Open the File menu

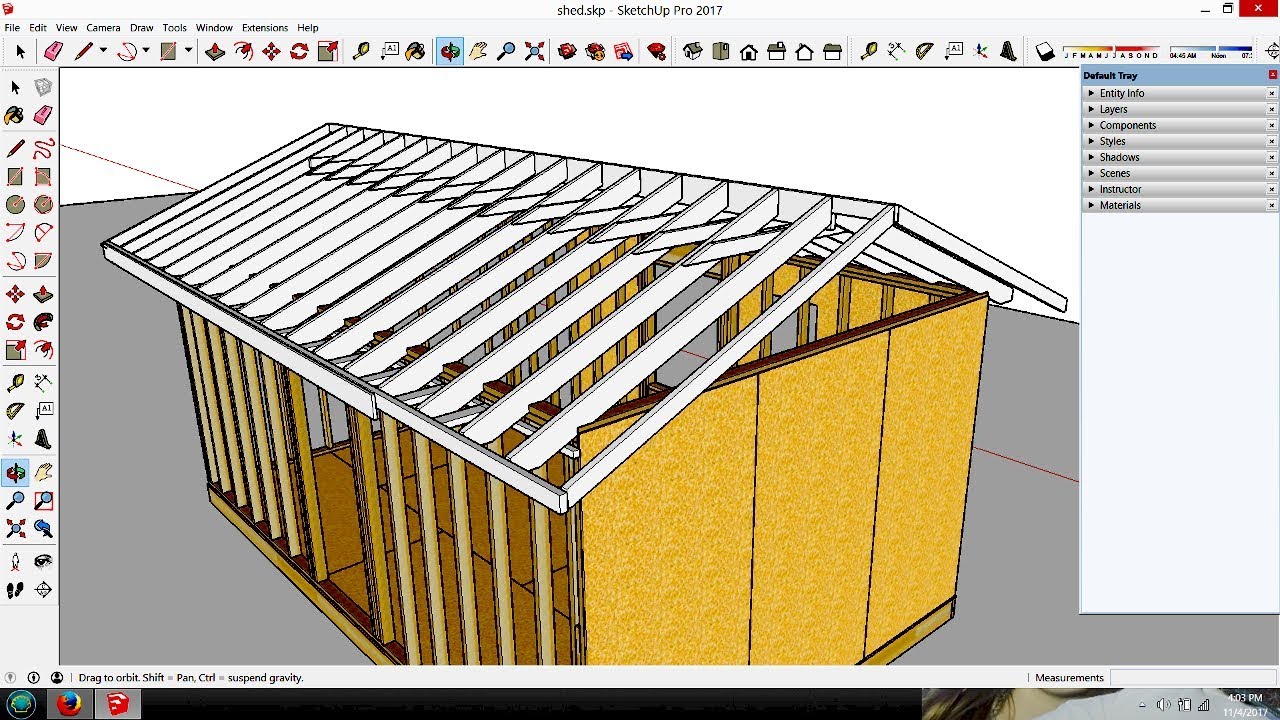pyautogui.click(x=12, y=28)
